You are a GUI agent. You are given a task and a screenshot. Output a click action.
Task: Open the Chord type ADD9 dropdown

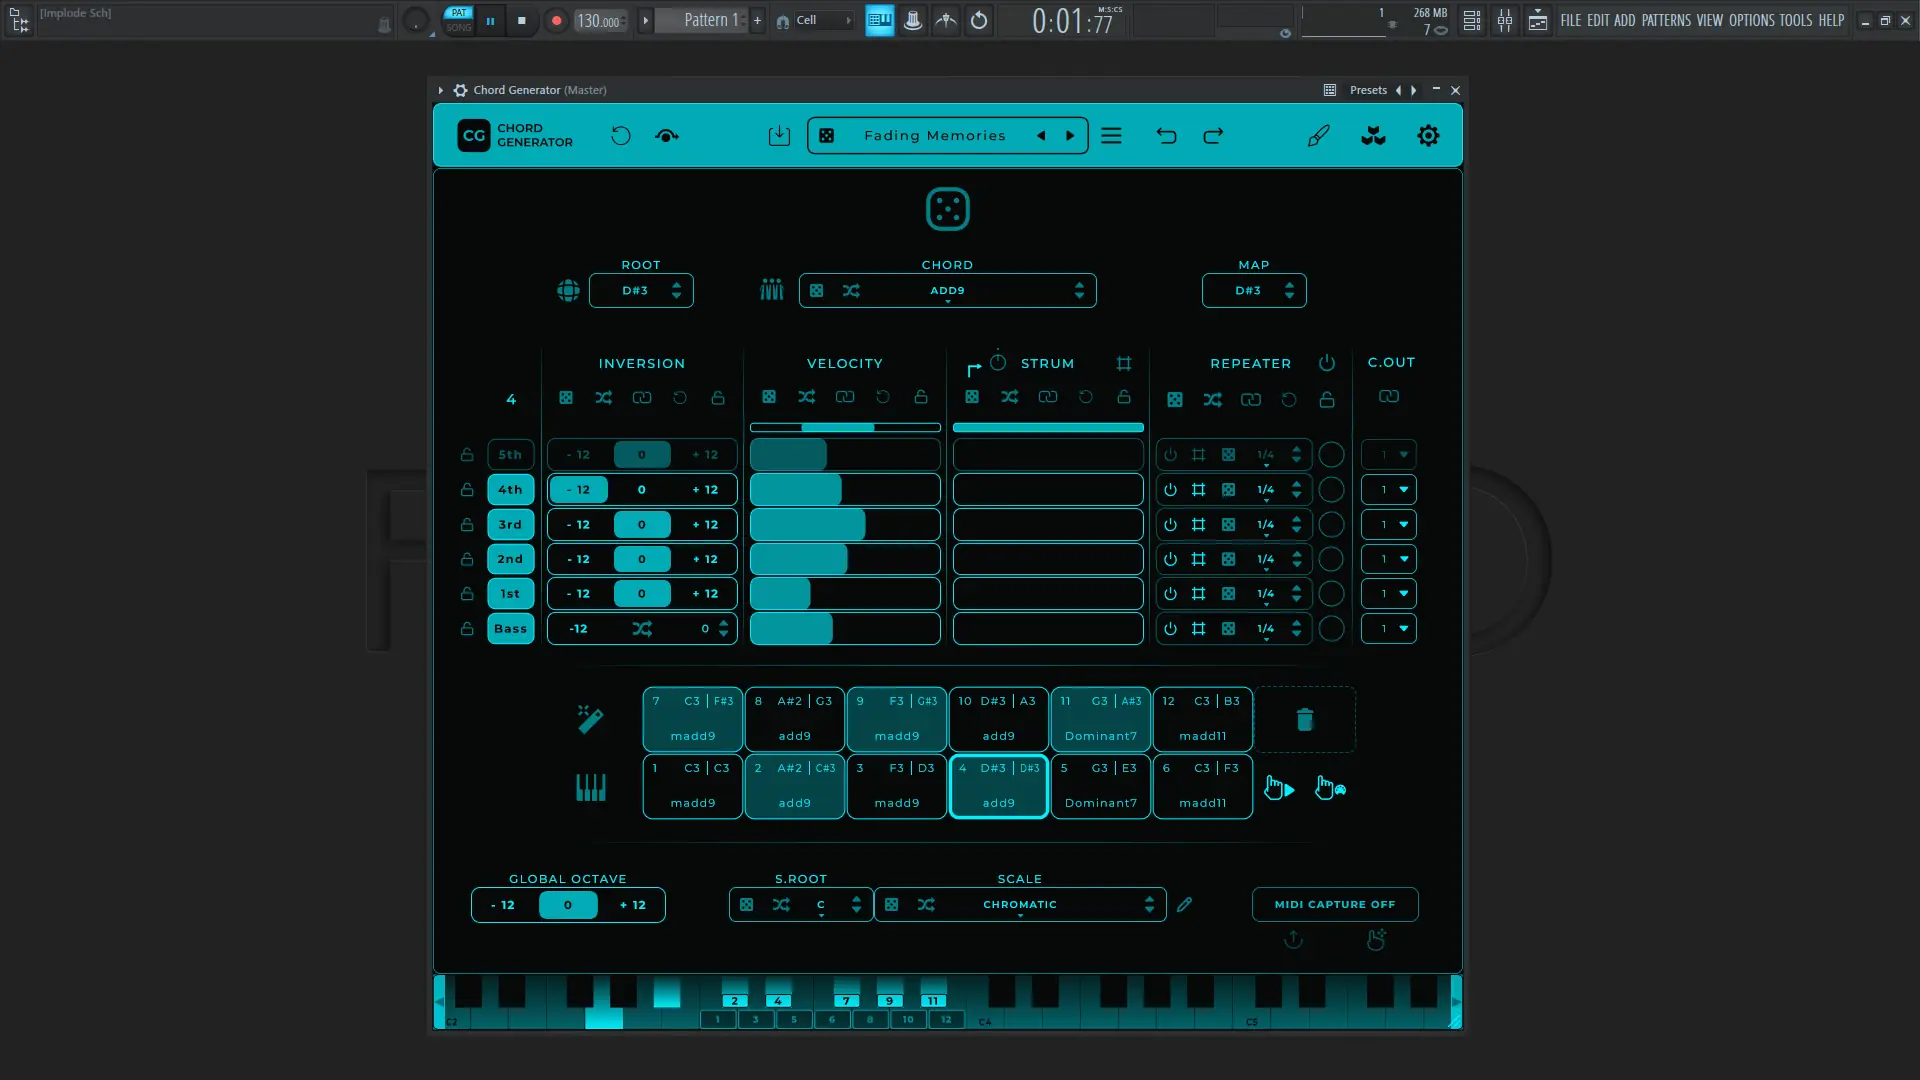coord(947,291)
